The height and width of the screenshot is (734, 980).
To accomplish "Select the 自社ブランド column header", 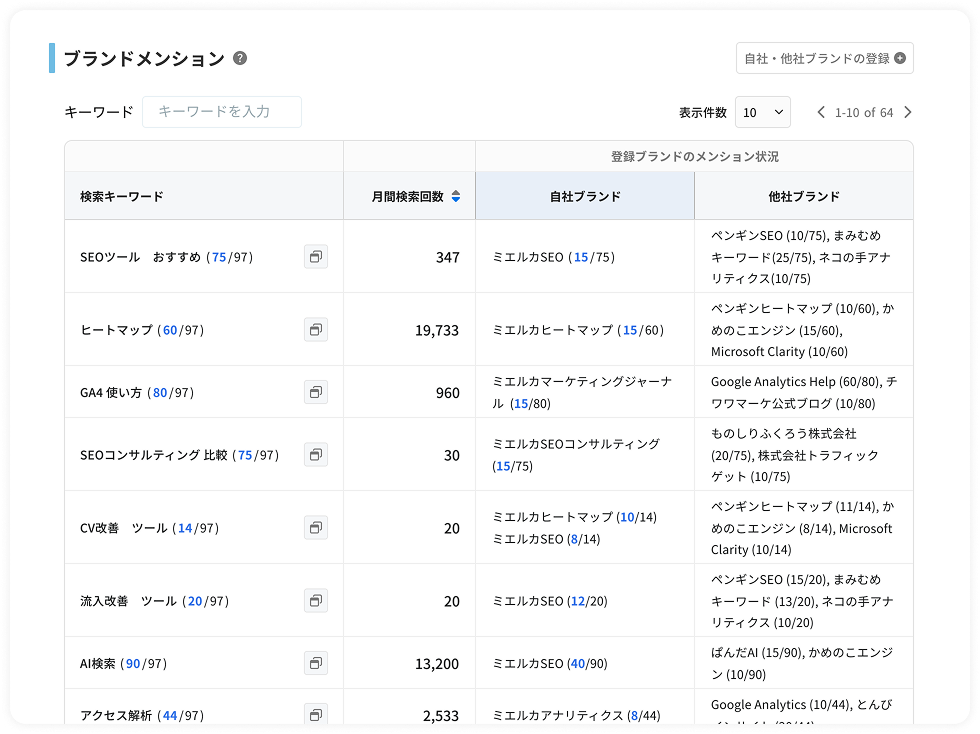I will 585,196.
